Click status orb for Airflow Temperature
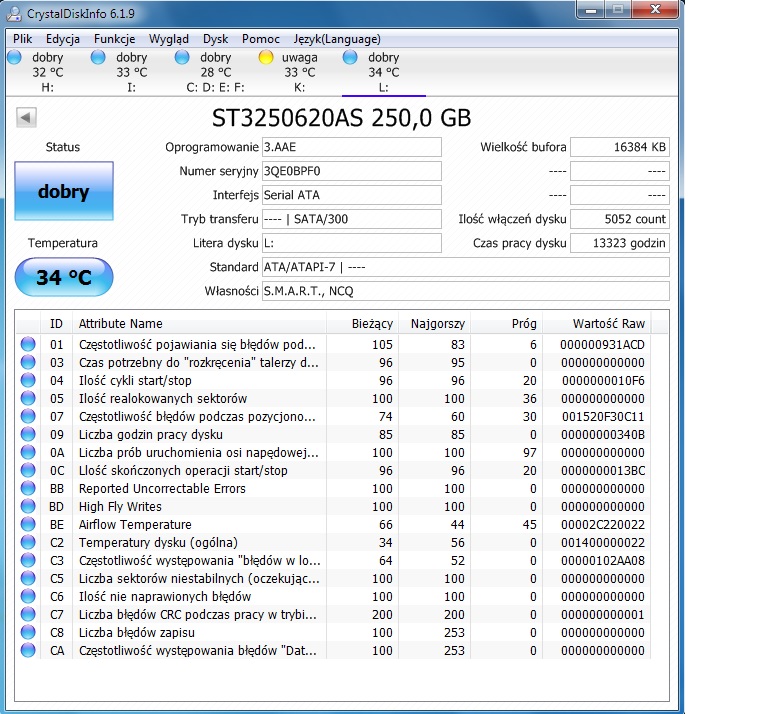 pyautogui.click(x=28, y=524)
